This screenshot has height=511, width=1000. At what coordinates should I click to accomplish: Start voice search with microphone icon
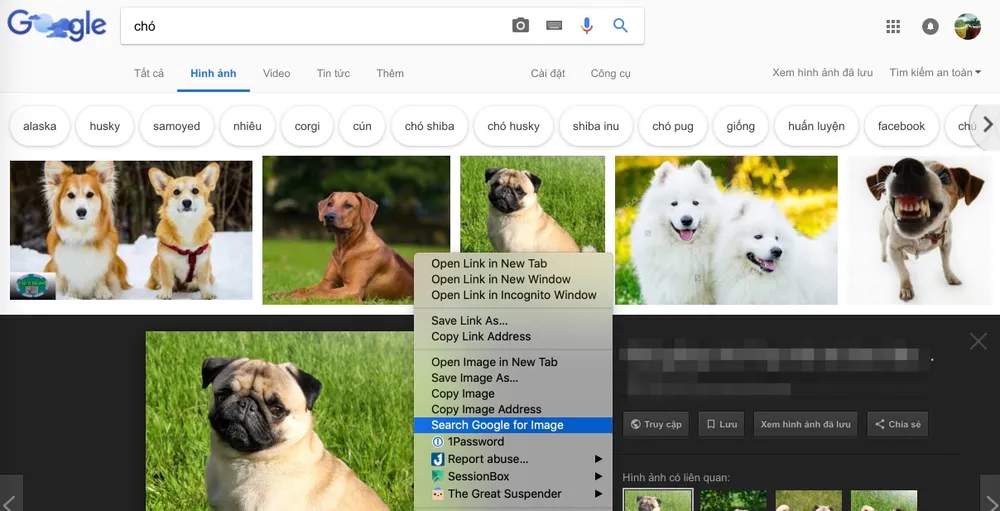(587, 26)
